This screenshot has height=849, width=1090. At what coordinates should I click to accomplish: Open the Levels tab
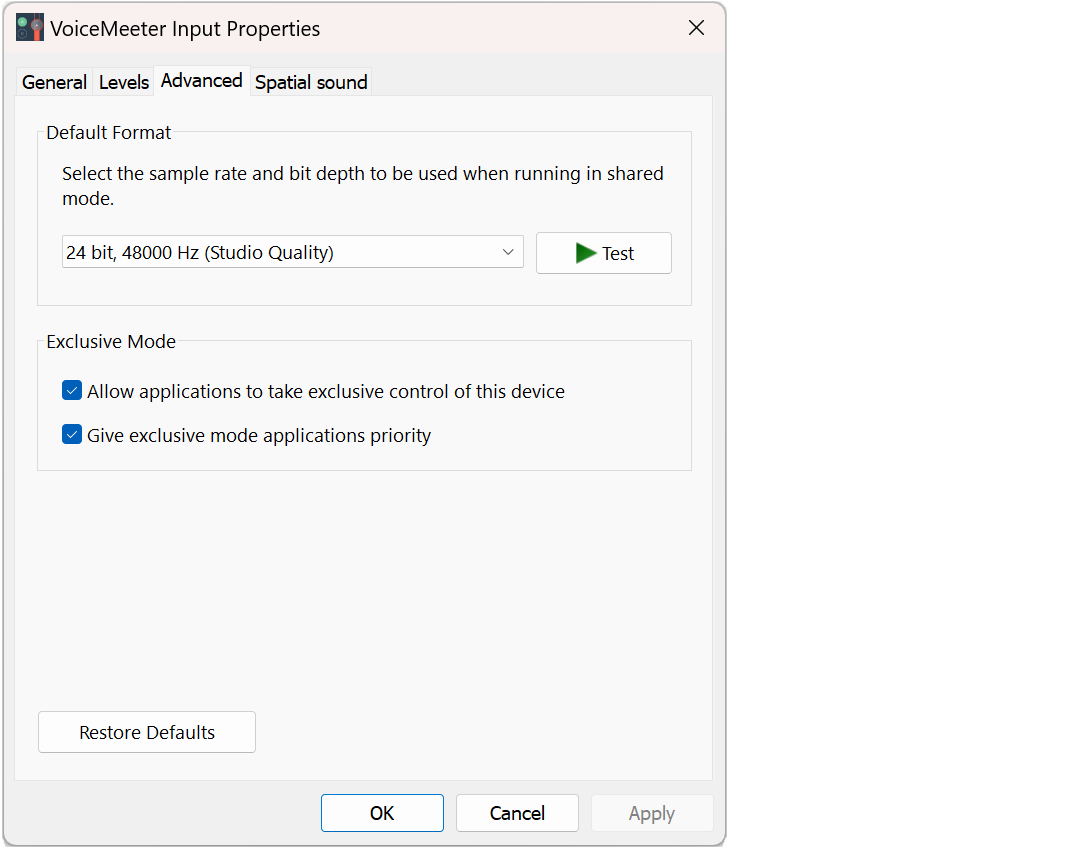(x=124, y=82)
